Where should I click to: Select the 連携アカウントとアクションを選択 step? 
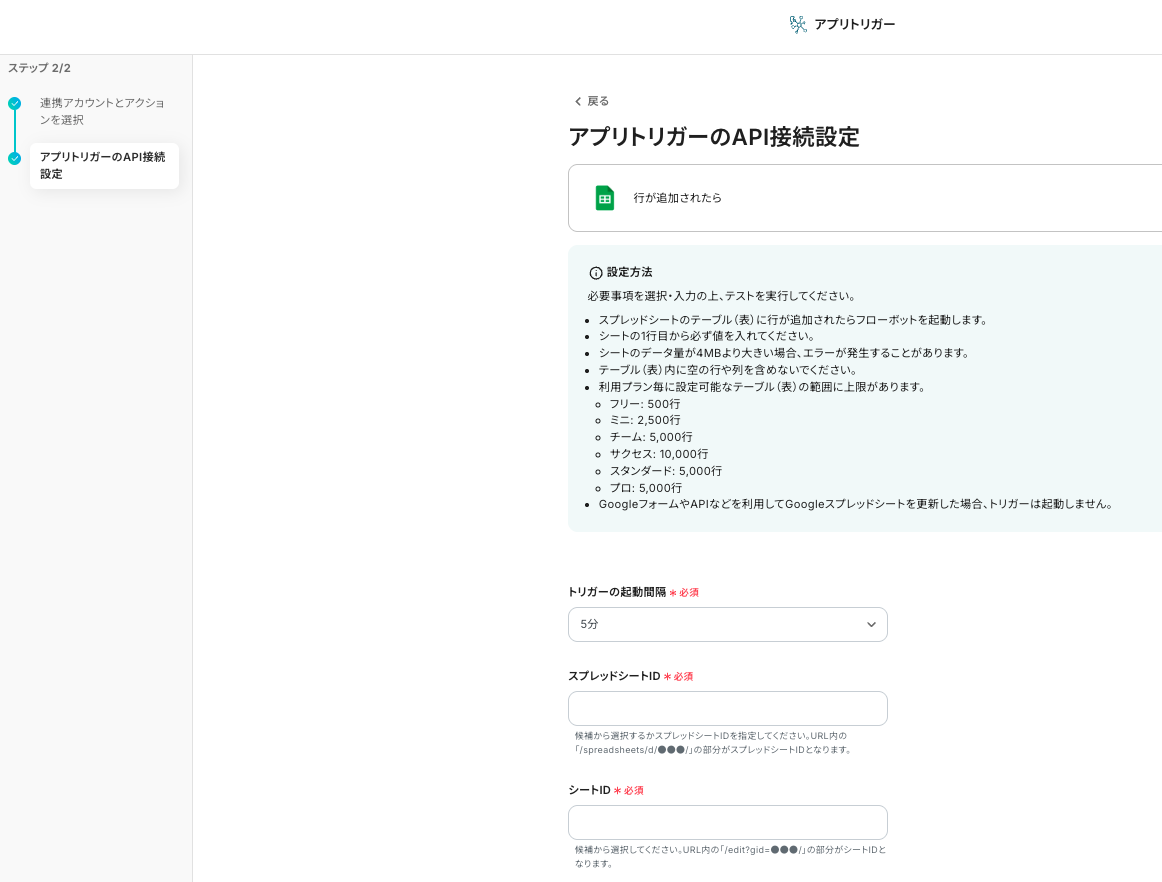pos(102,111)
